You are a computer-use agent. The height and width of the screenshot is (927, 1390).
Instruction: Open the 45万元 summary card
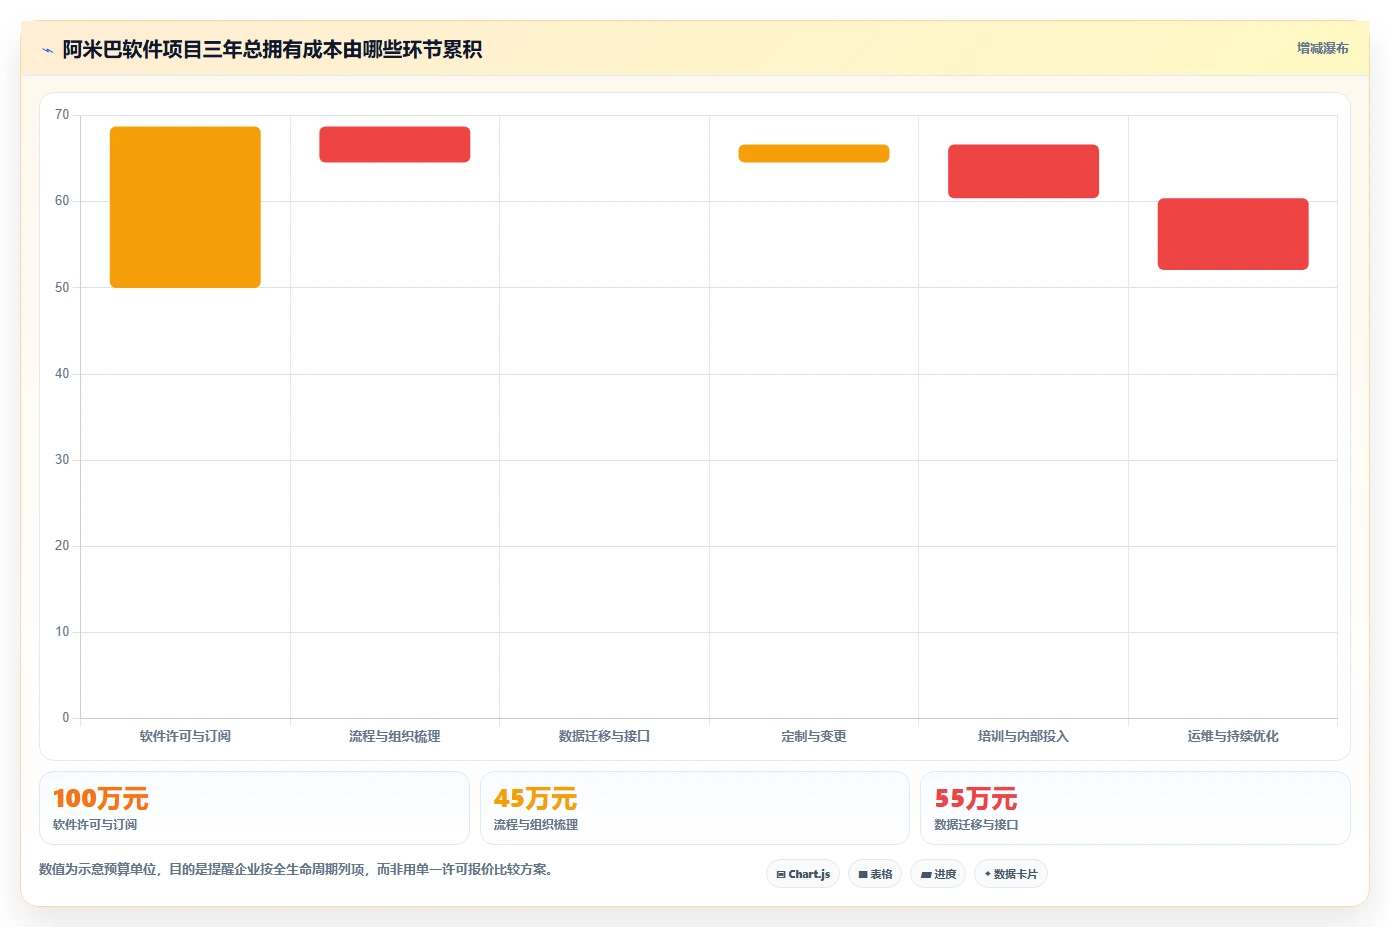tap(695, 808)
